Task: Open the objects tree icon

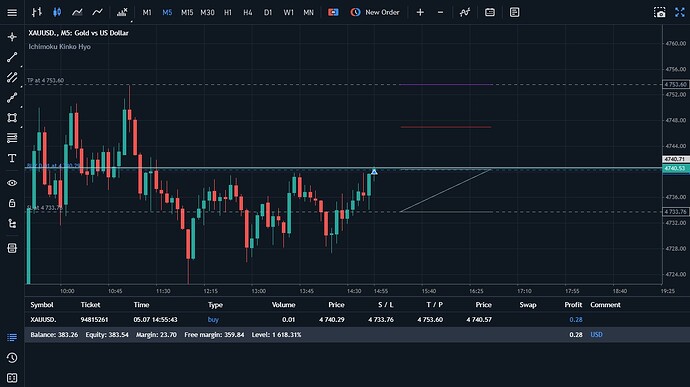Action: [x=12, y=224]
